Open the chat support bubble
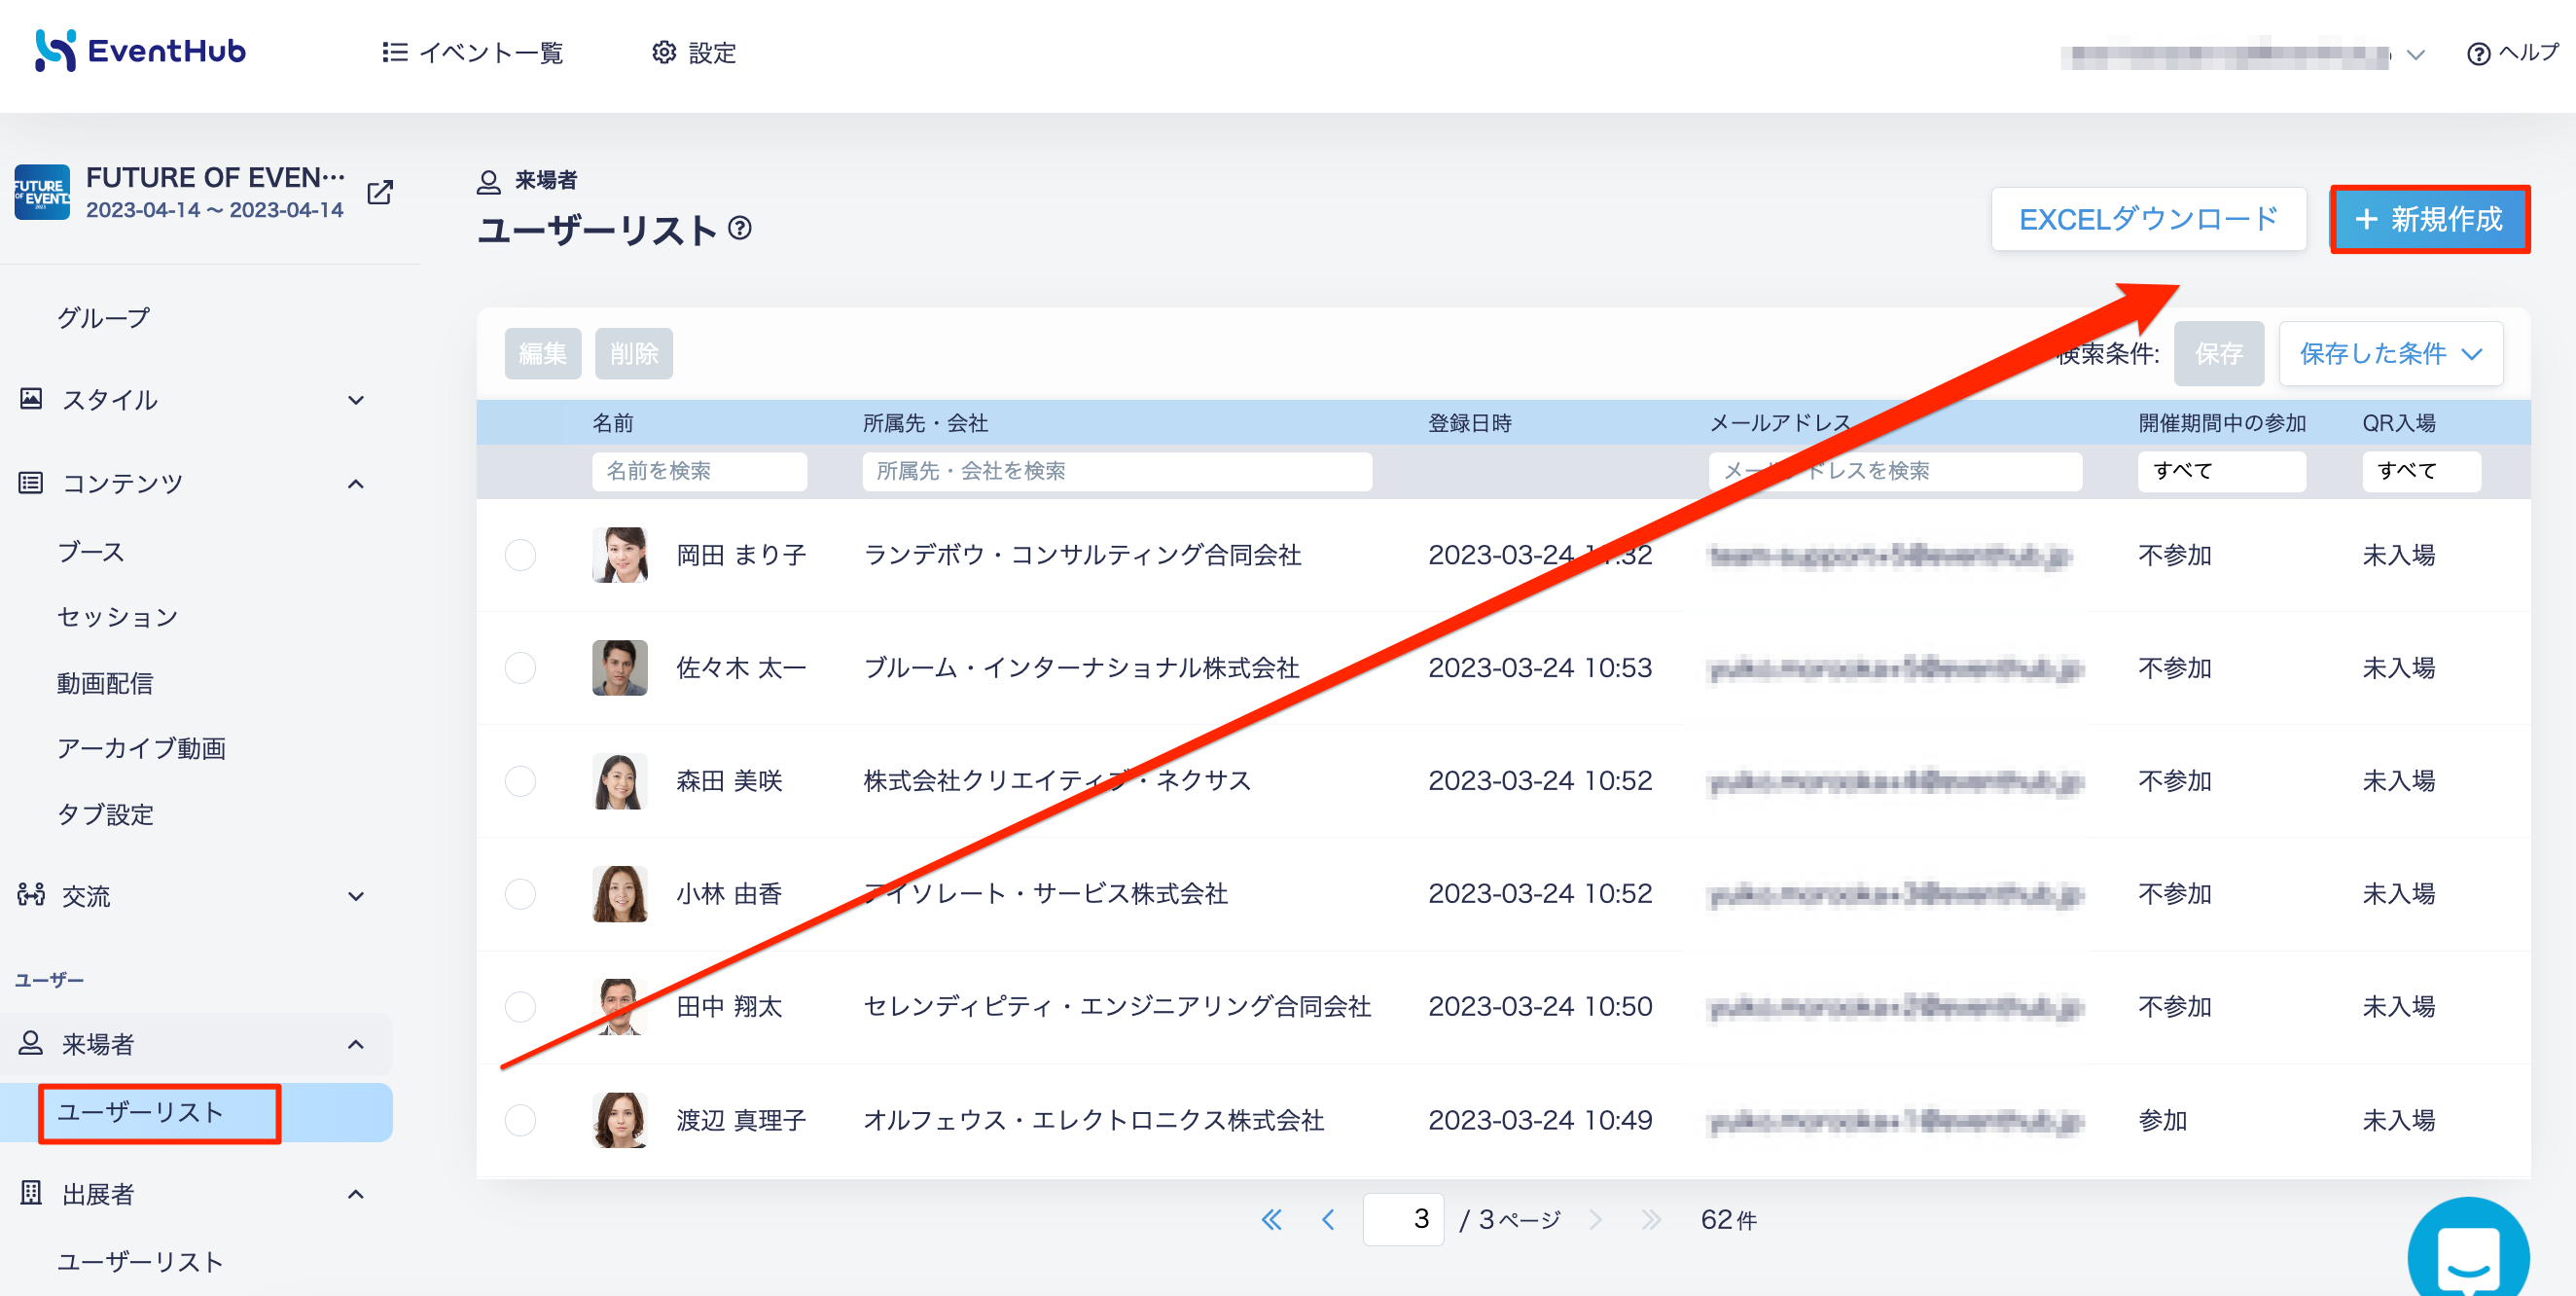This screenshot has height=1296, width=2576. [x=2468, y=1250]
